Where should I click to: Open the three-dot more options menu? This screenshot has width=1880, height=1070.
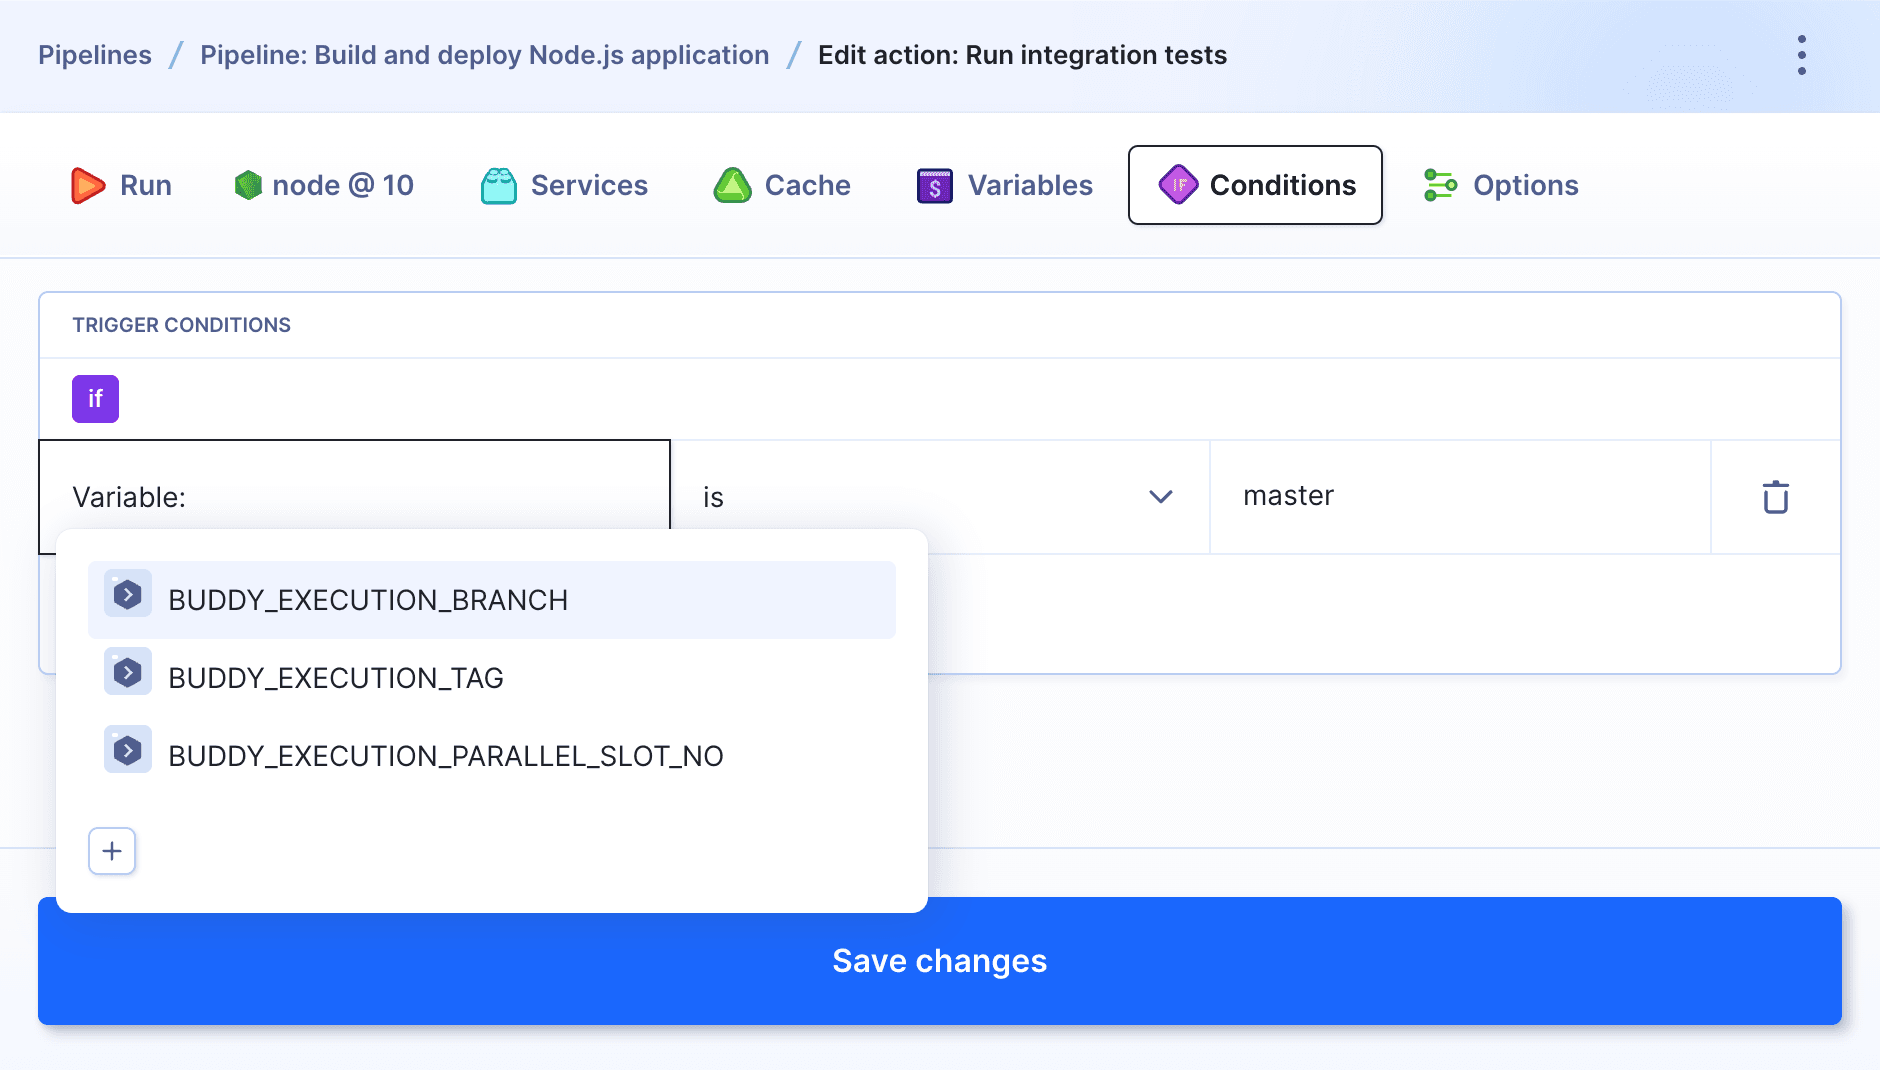click(x=1801, y=55)
